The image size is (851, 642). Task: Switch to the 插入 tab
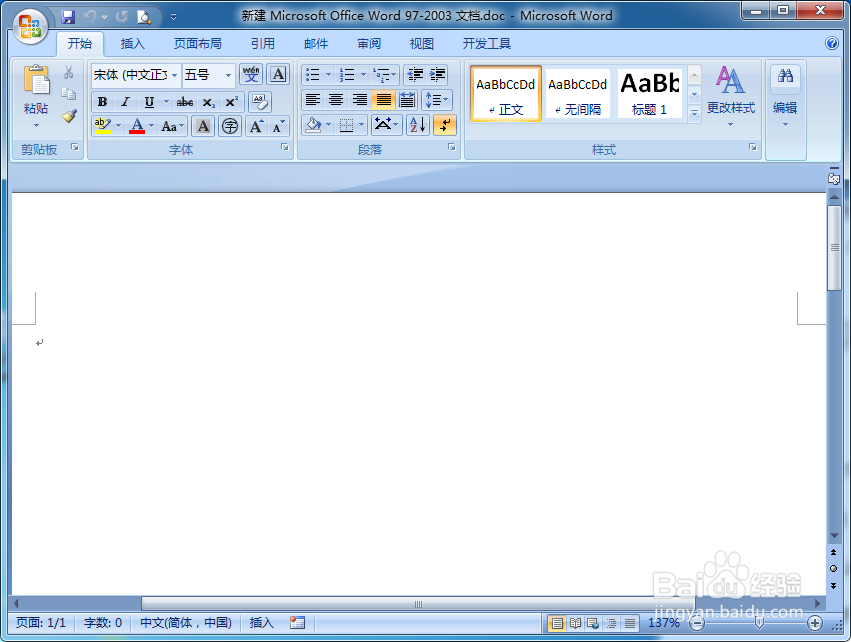pyautogui.click(x=132, y=43)
